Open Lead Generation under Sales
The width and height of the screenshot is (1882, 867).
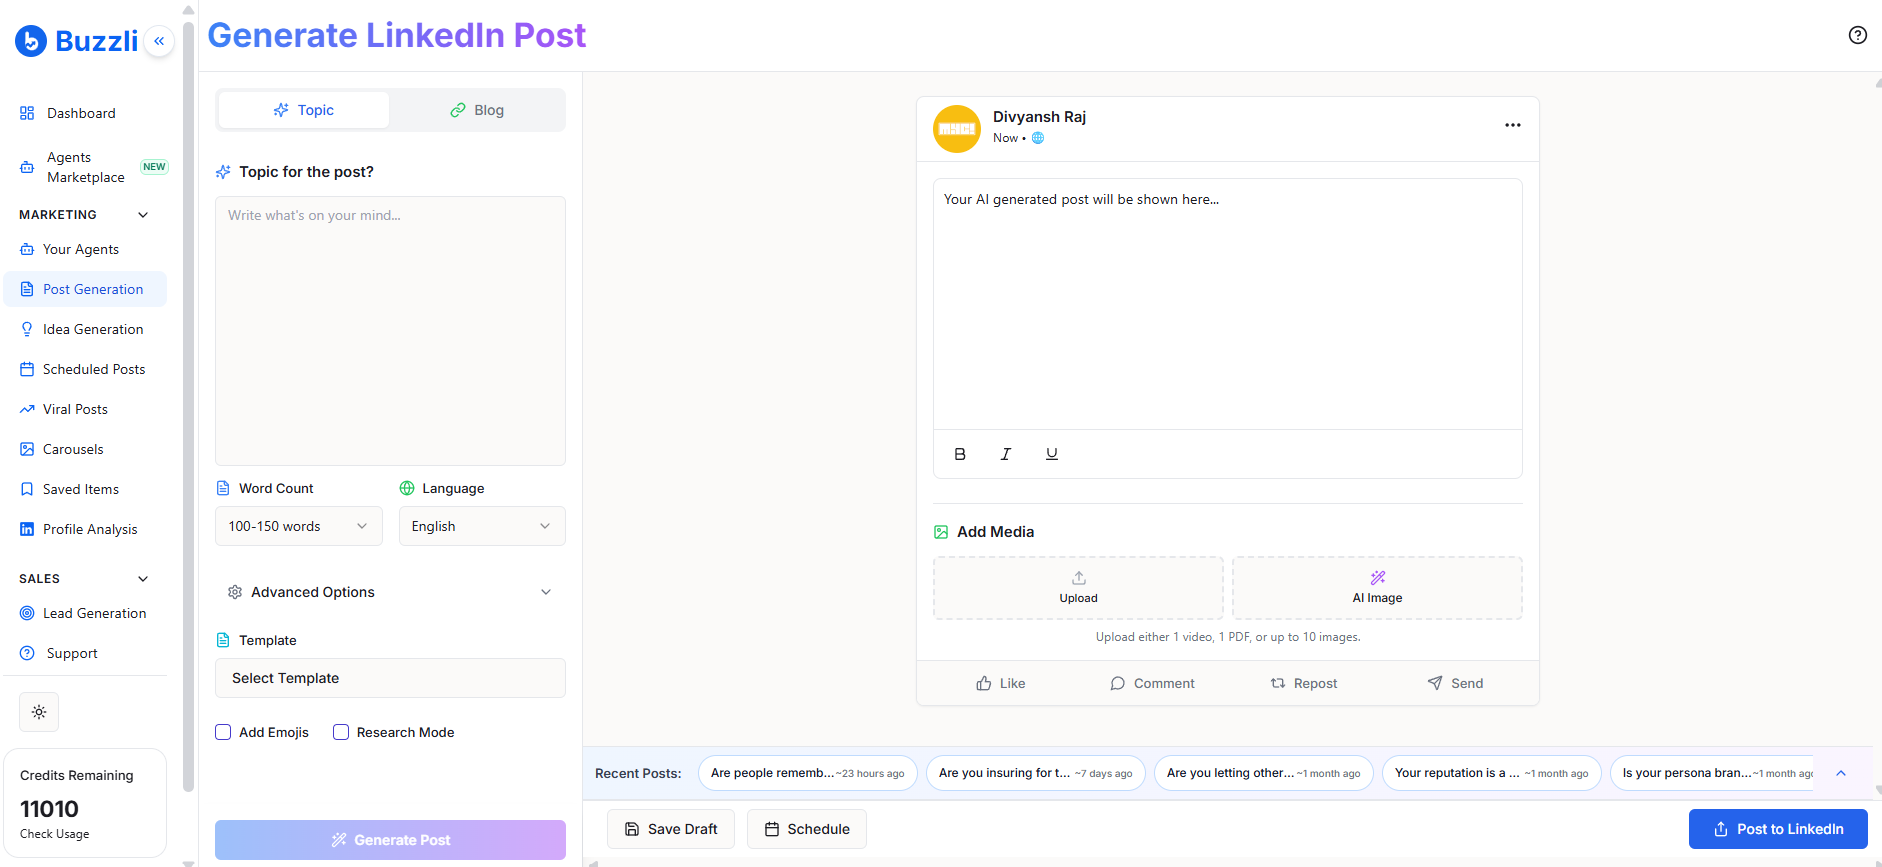point(85,613)
